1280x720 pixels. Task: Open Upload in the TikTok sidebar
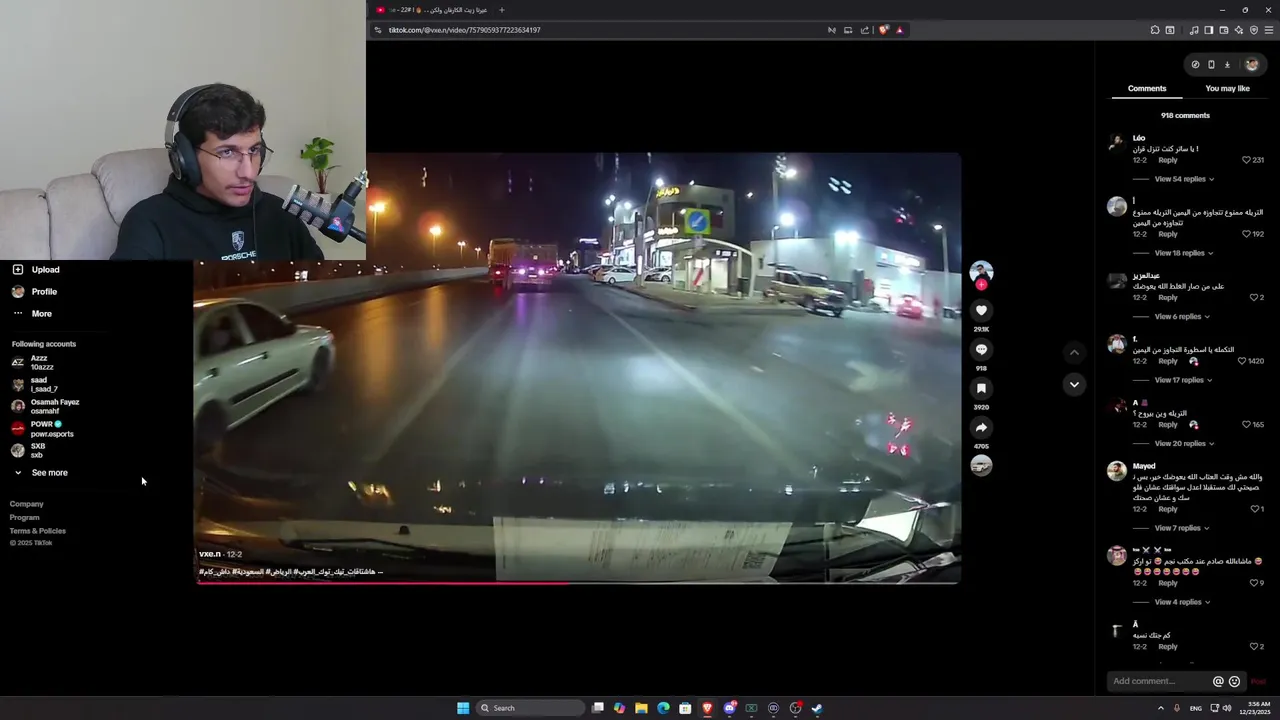tap(36, 269)
